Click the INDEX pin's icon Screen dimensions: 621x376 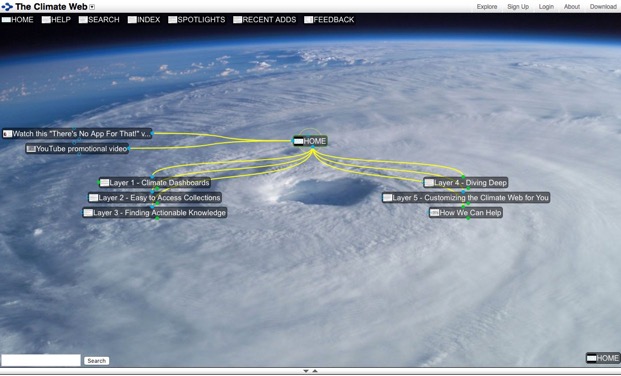point(132,19)
